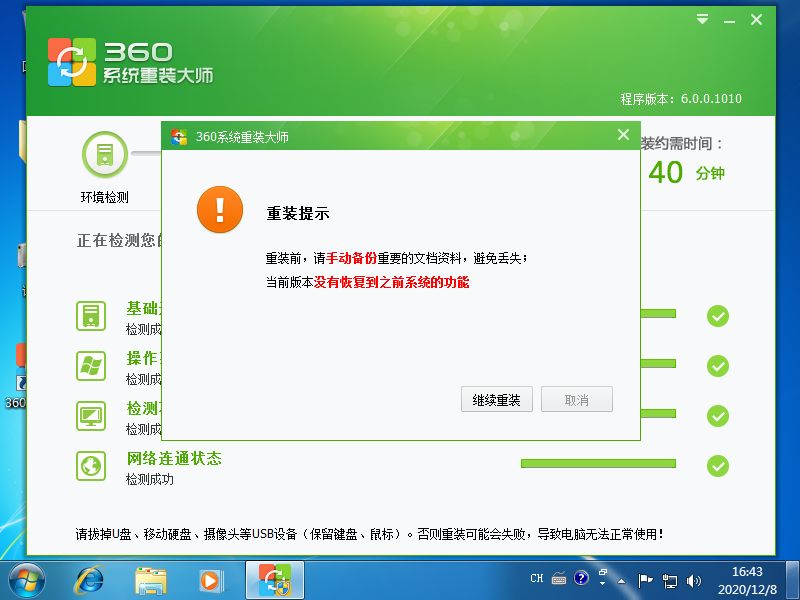The image size is (800, 600).
Task: Click the warning exclamation icon in dialog
Action: (220, 210)
